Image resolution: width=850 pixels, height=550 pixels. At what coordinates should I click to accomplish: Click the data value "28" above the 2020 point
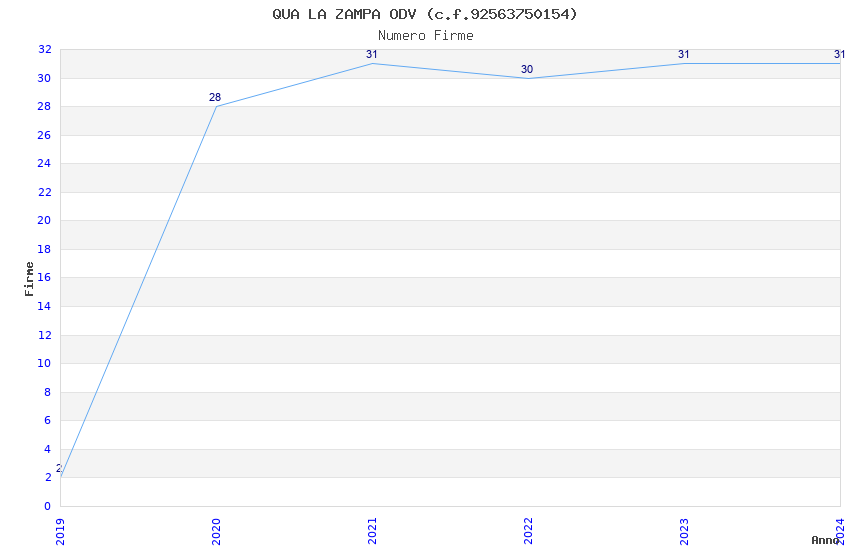point(215,97)
